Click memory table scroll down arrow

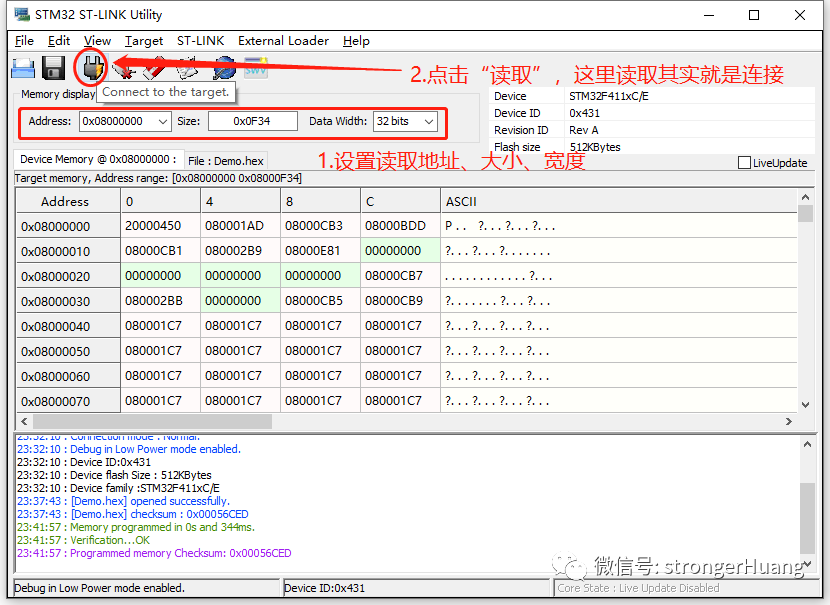coord(805,405)
